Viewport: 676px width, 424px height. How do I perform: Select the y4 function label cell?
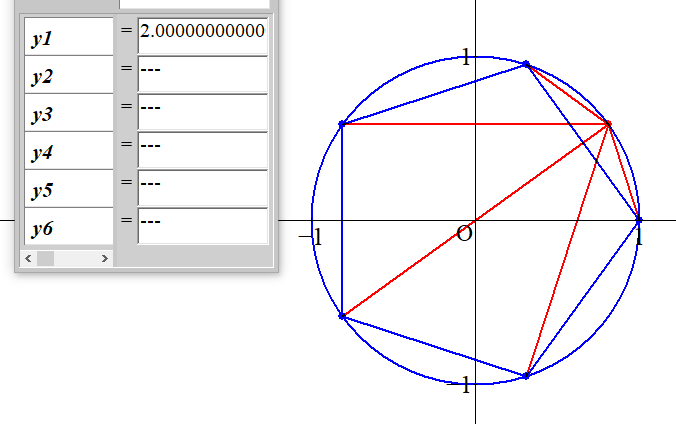click(x=68, y=151)
